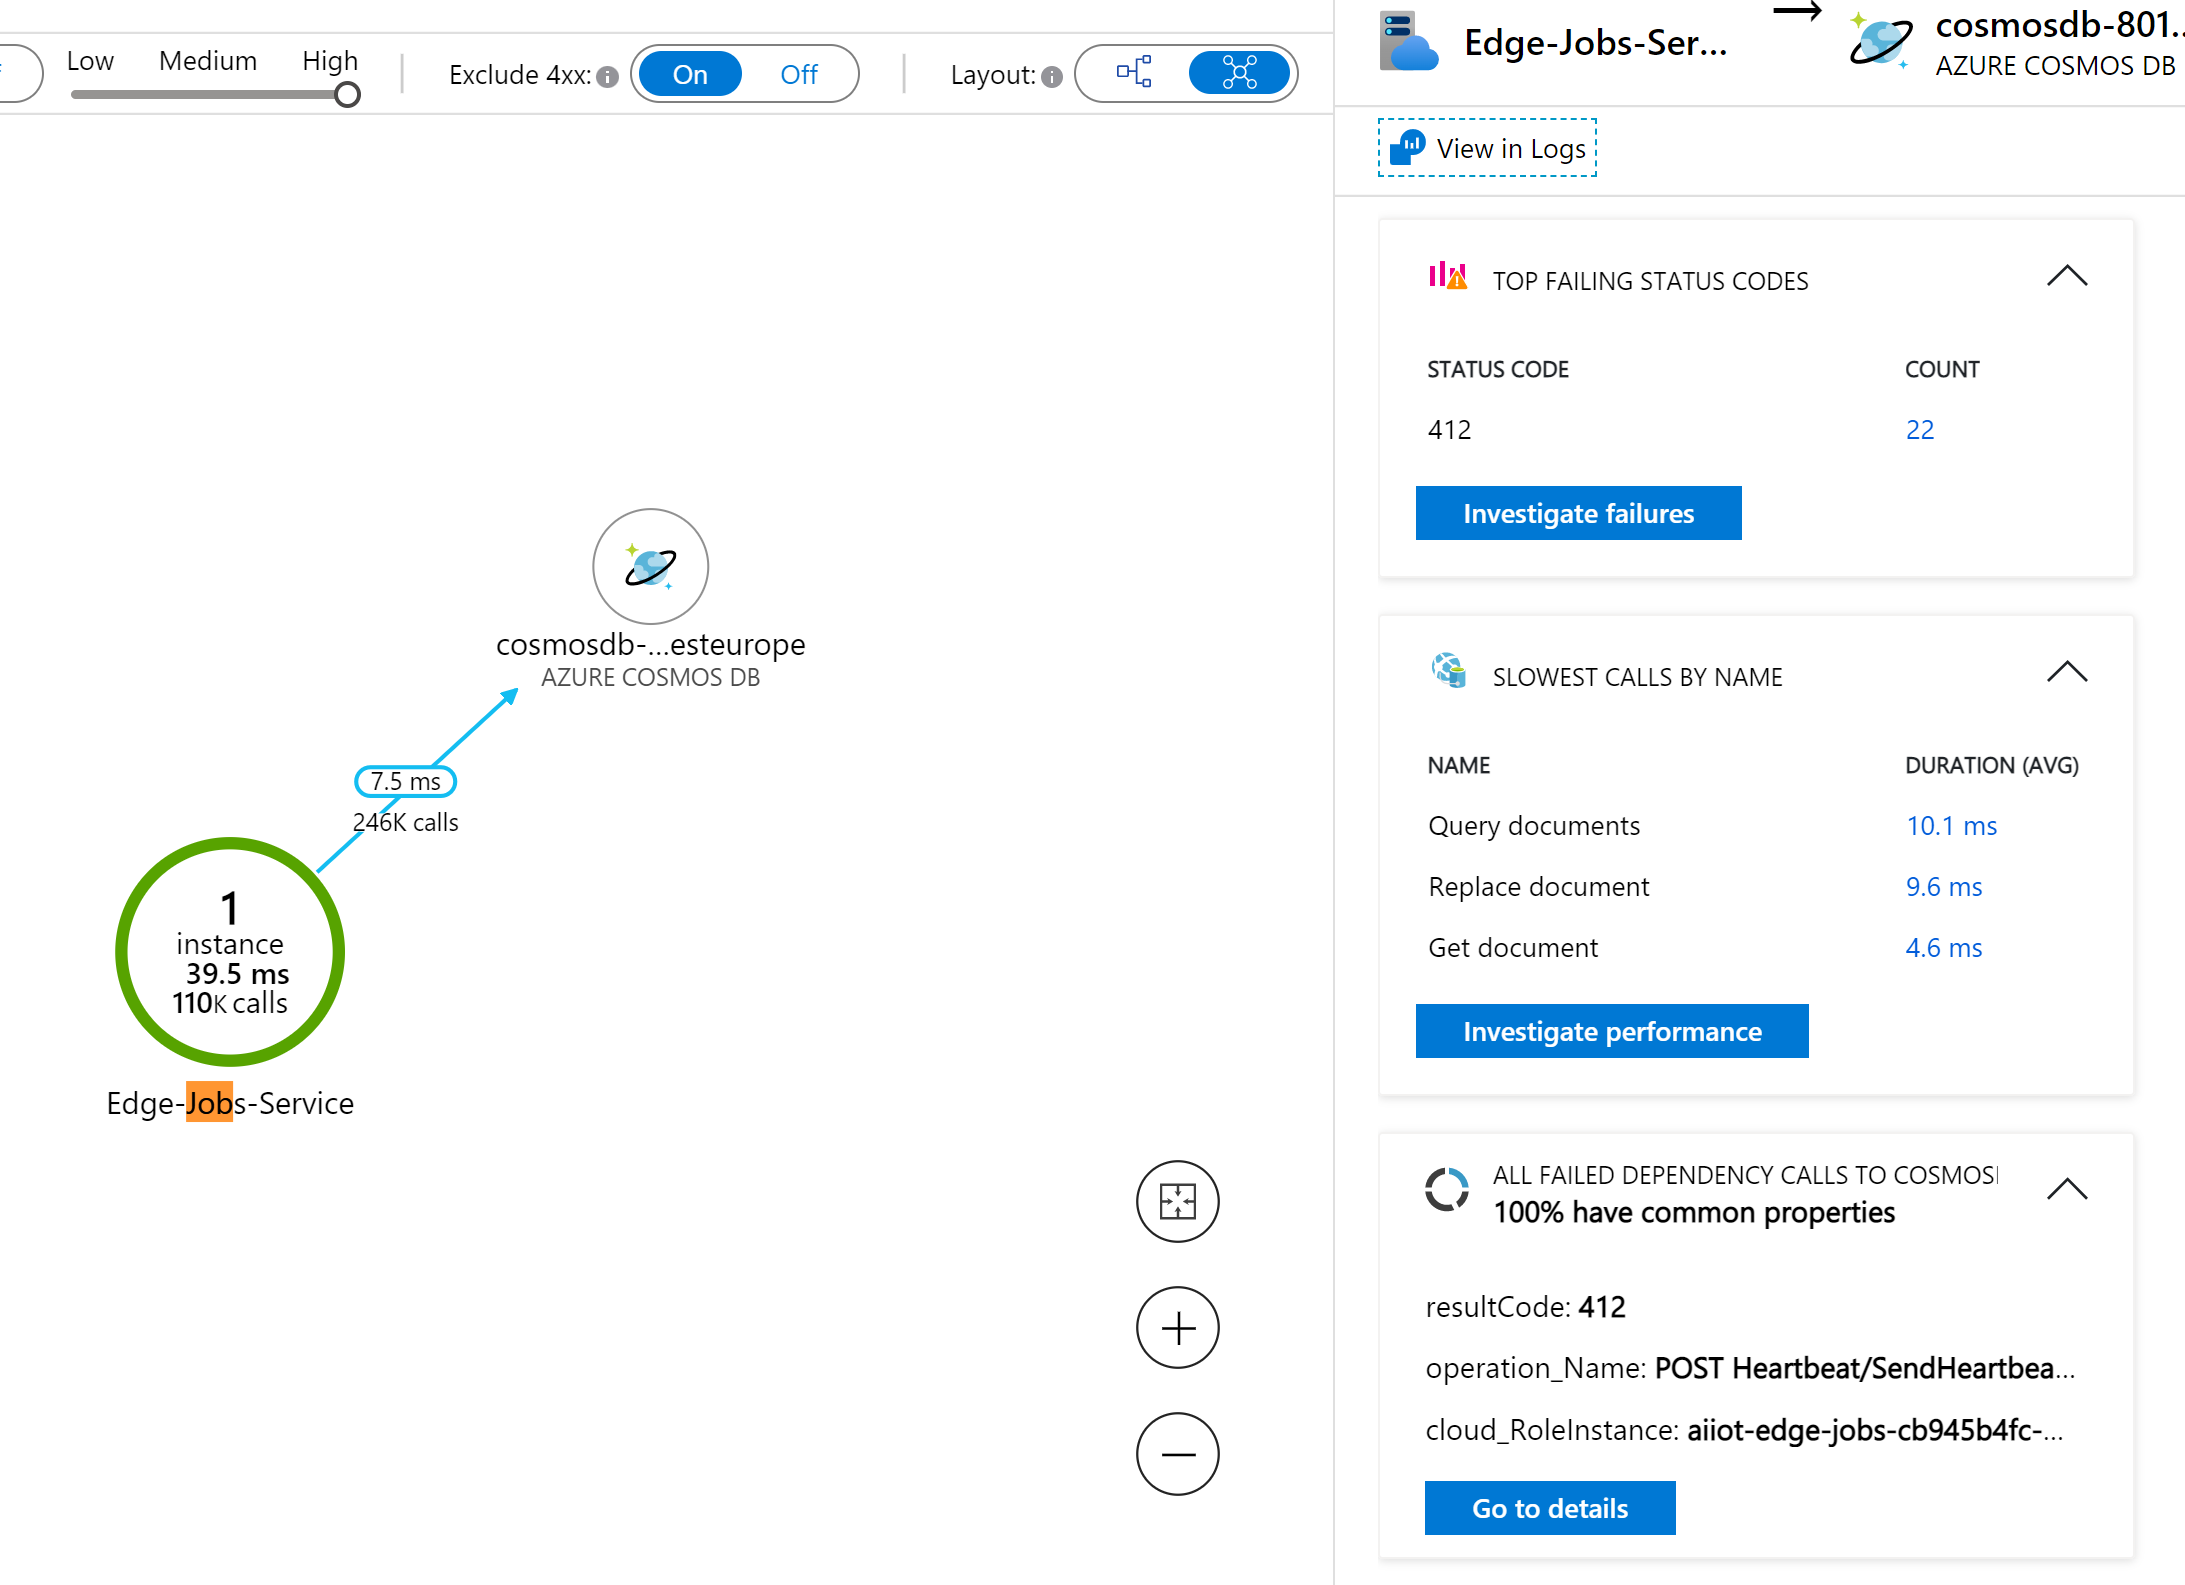
Task: Turn Off the Exclude 4xx toggle
Action: pos(798,74)
